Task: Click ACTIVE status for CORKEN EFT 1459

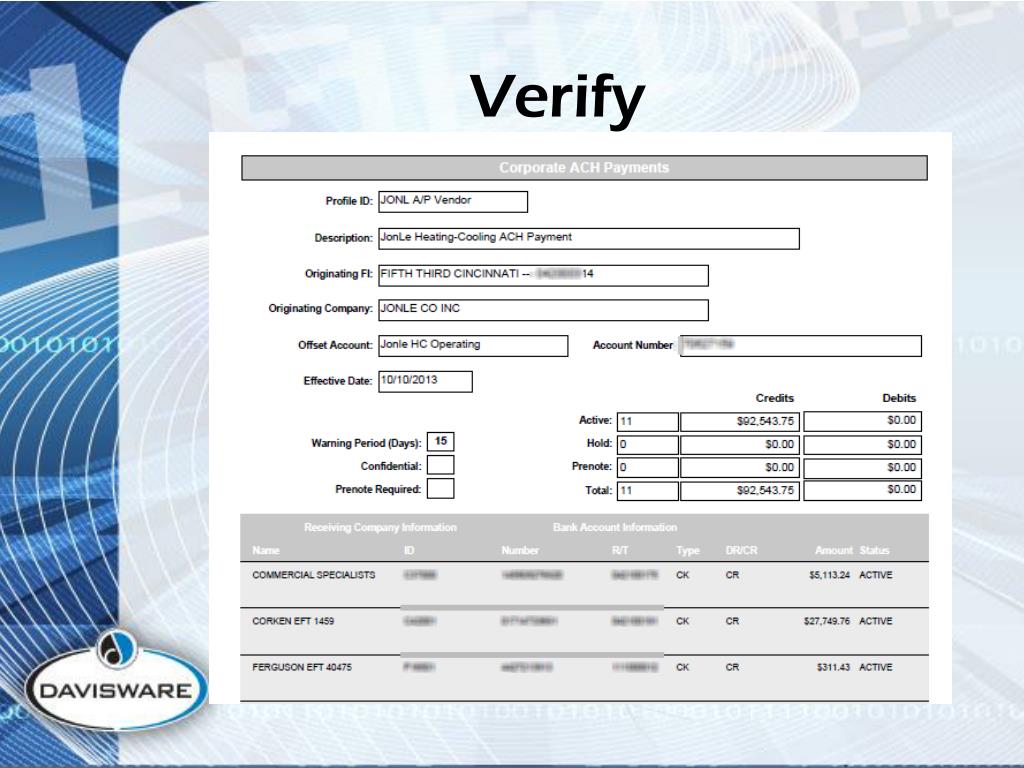Action: tap(876, 621)
